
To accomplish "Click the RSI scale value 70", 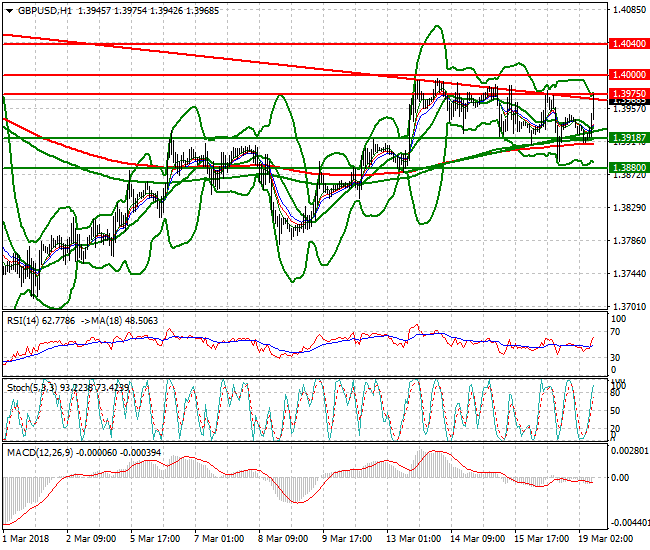I will coord(616,332).
